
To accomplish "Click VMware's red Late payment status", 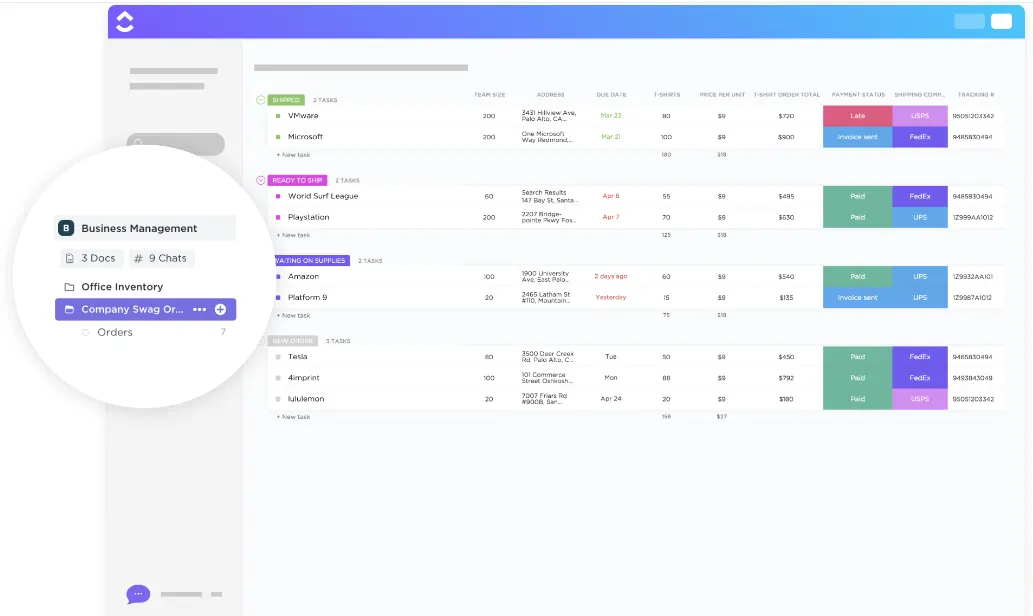I will (858, 116).
